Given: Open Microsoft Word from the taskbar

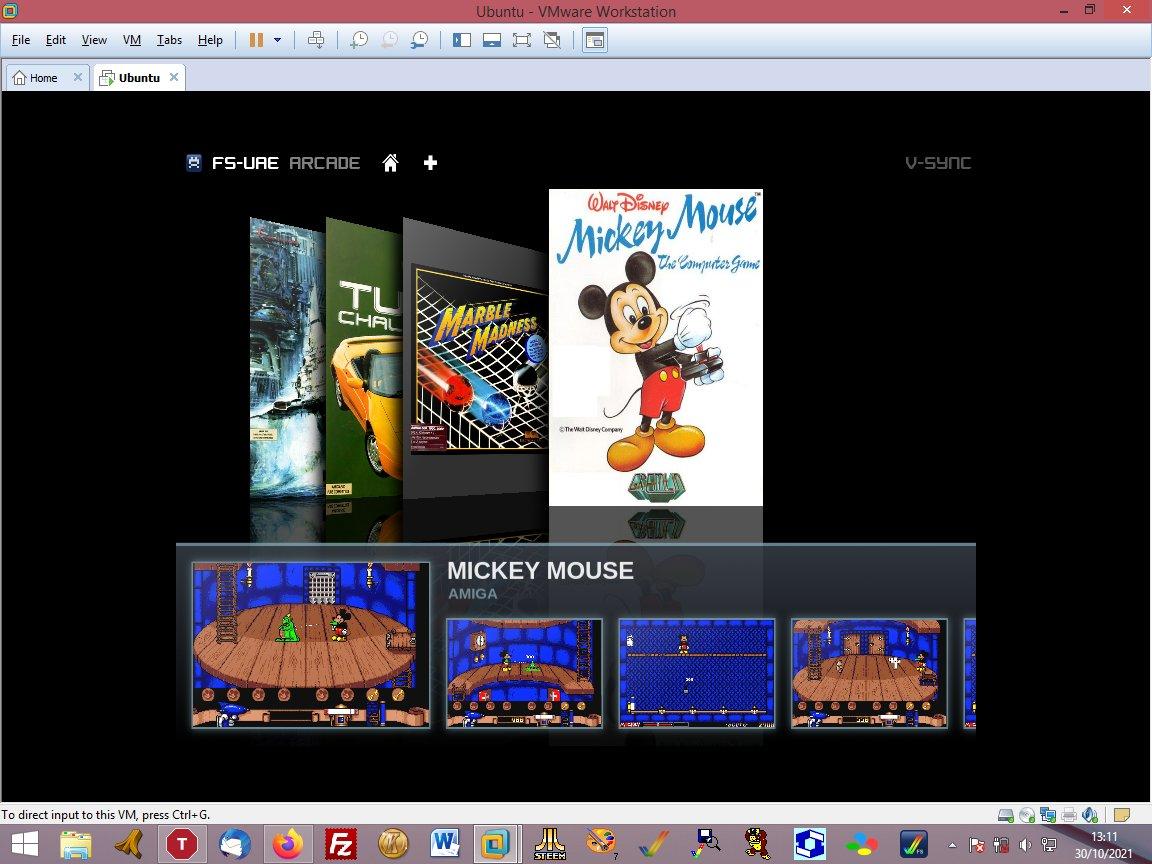Looking at the screenshot, I should coord(445,844).
